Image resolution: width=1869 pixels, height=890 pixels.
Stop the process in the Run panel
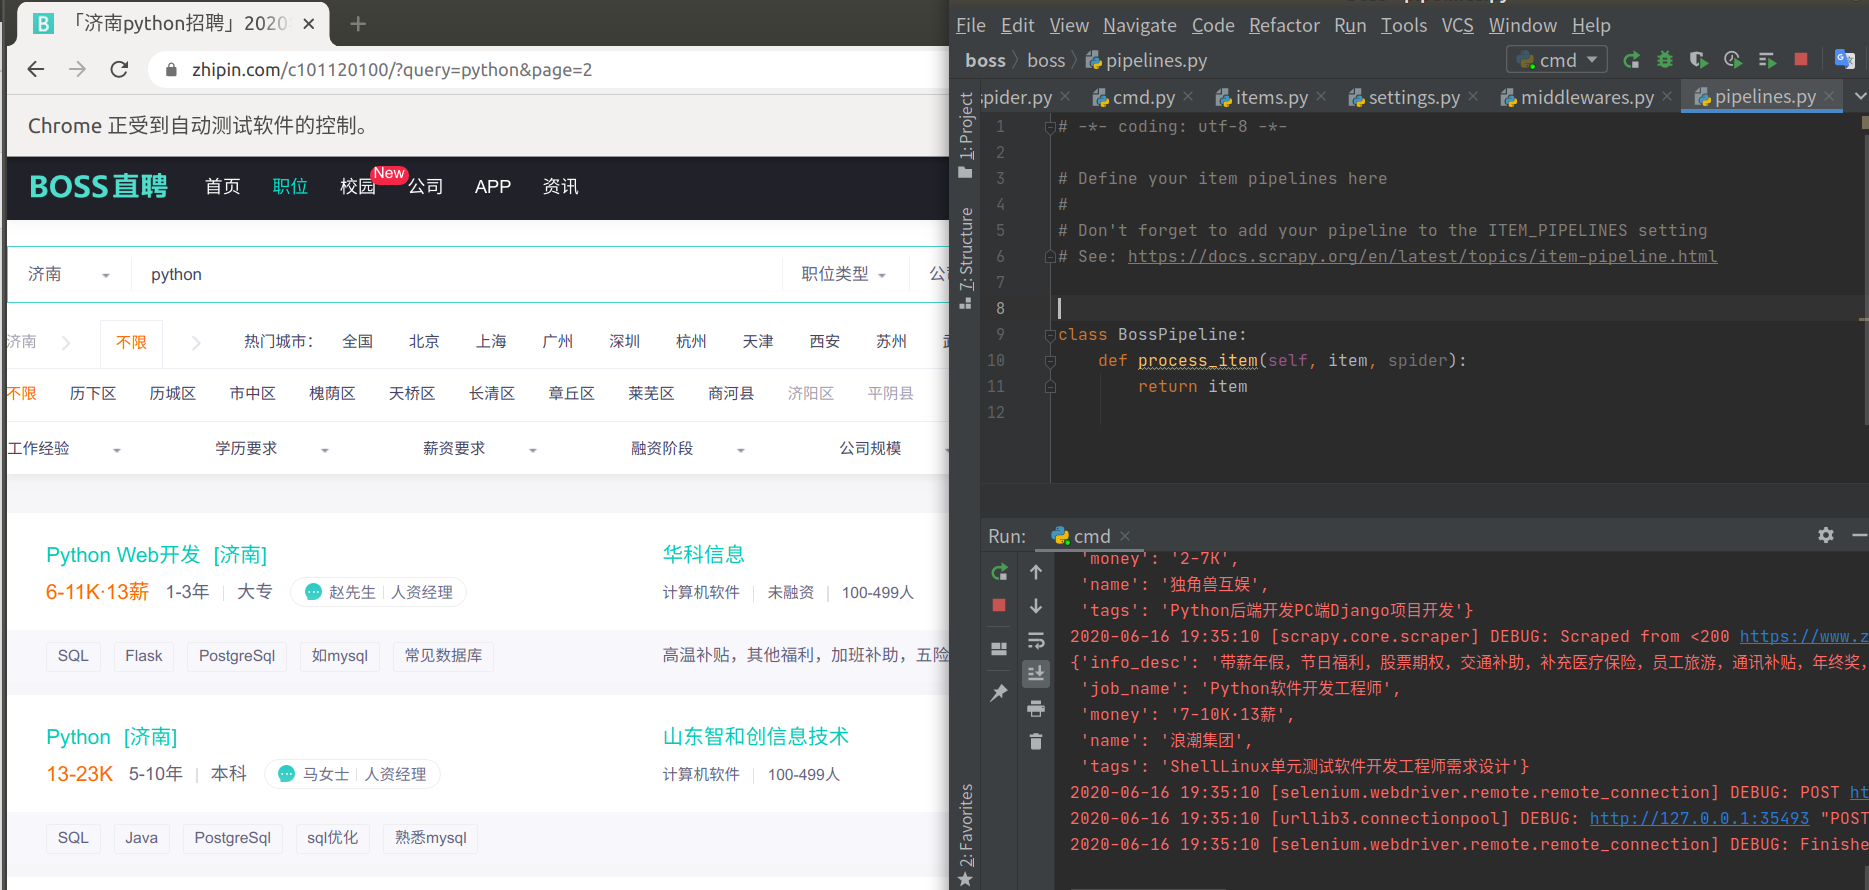coord(999,605)
